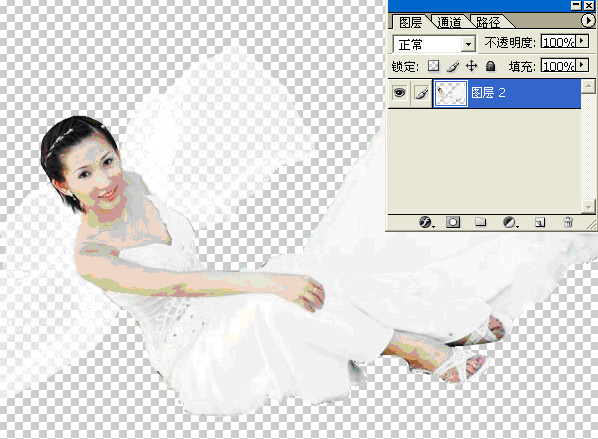Switch to the 路径 tab

coord(488,22)
